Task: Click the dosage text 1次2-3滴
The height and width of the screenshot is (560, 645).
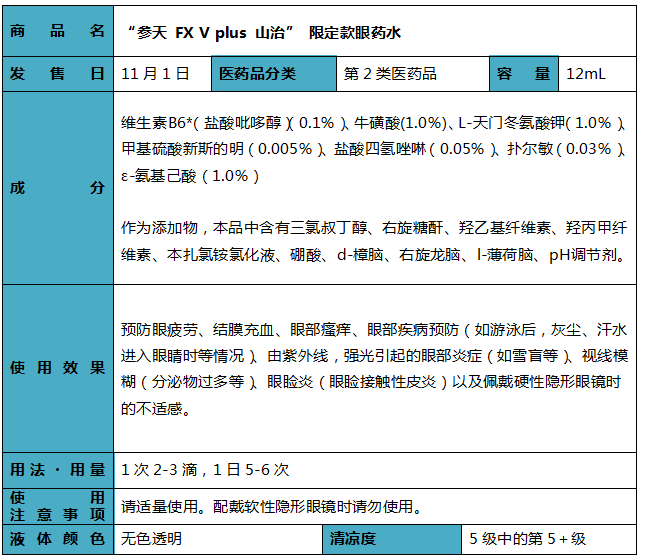Action: [159, 470]
